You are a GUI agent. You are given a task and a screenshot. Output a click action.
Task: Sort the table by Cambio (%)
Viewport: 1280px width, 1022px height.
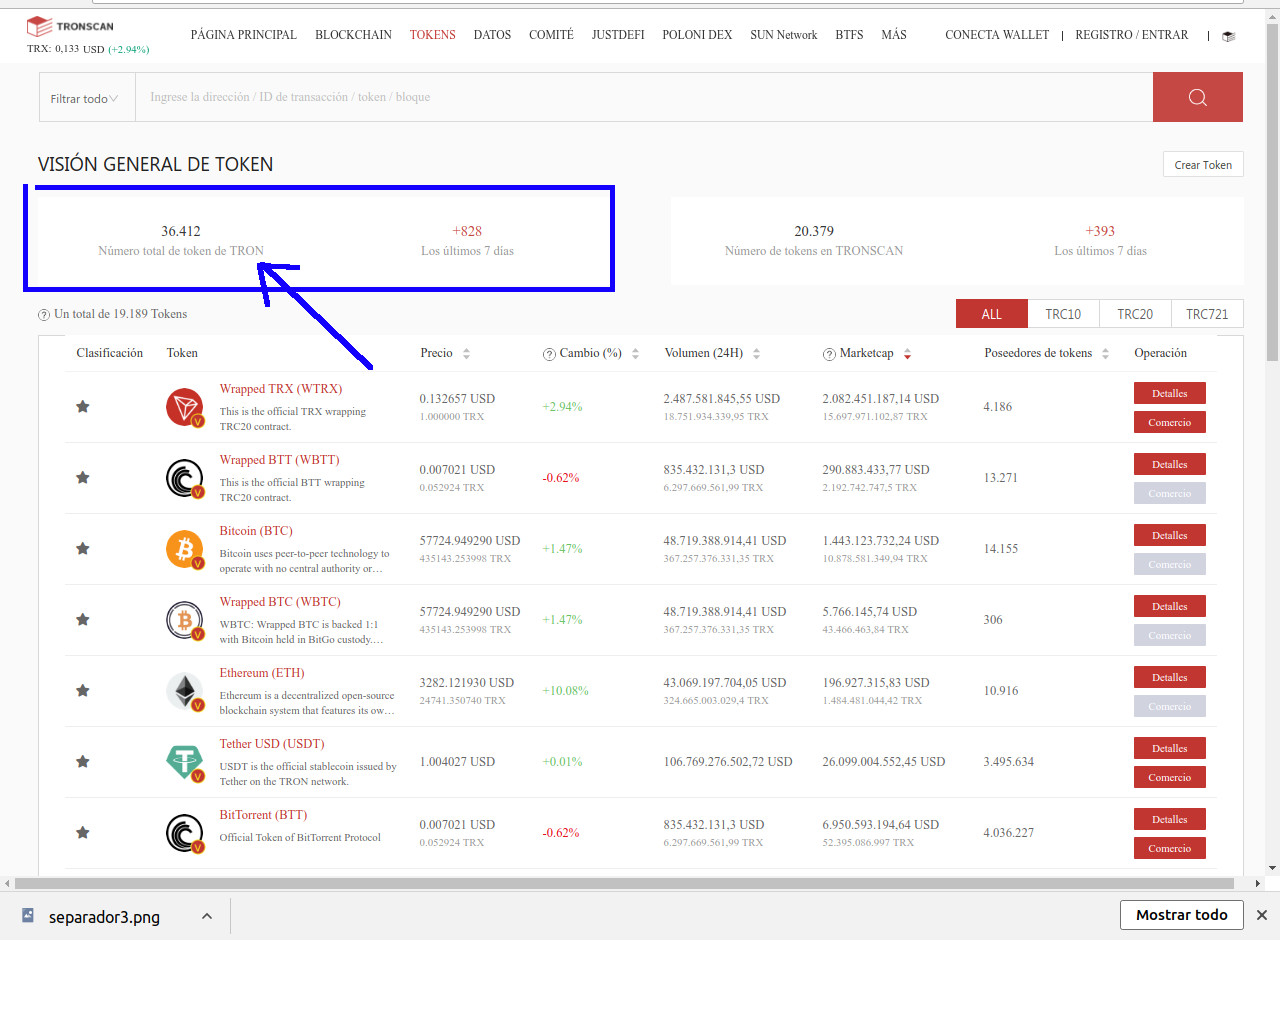[635, 354]
